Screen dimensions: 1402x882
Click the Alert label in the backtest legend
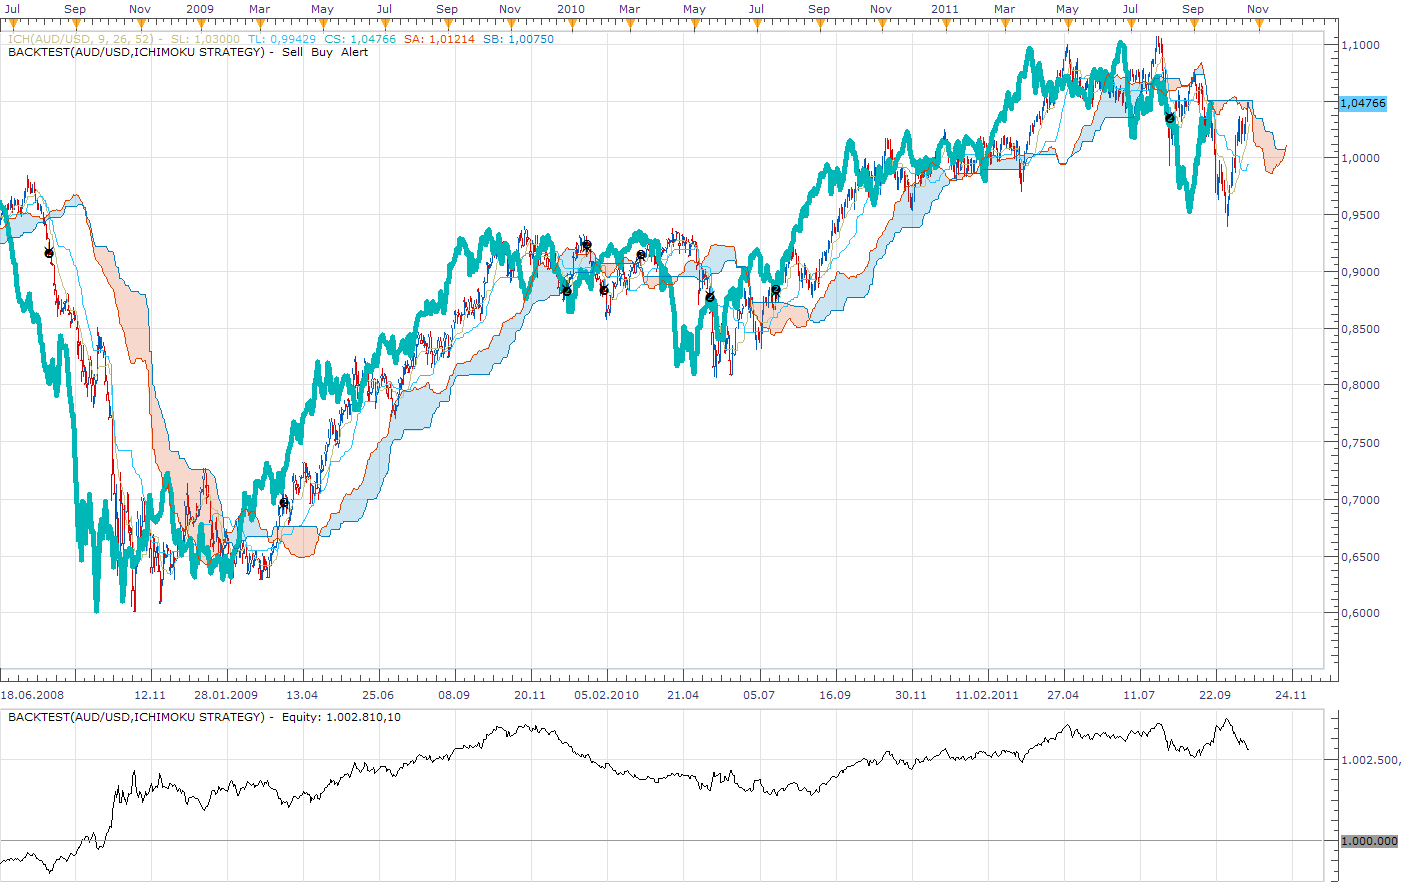[355, 52]
